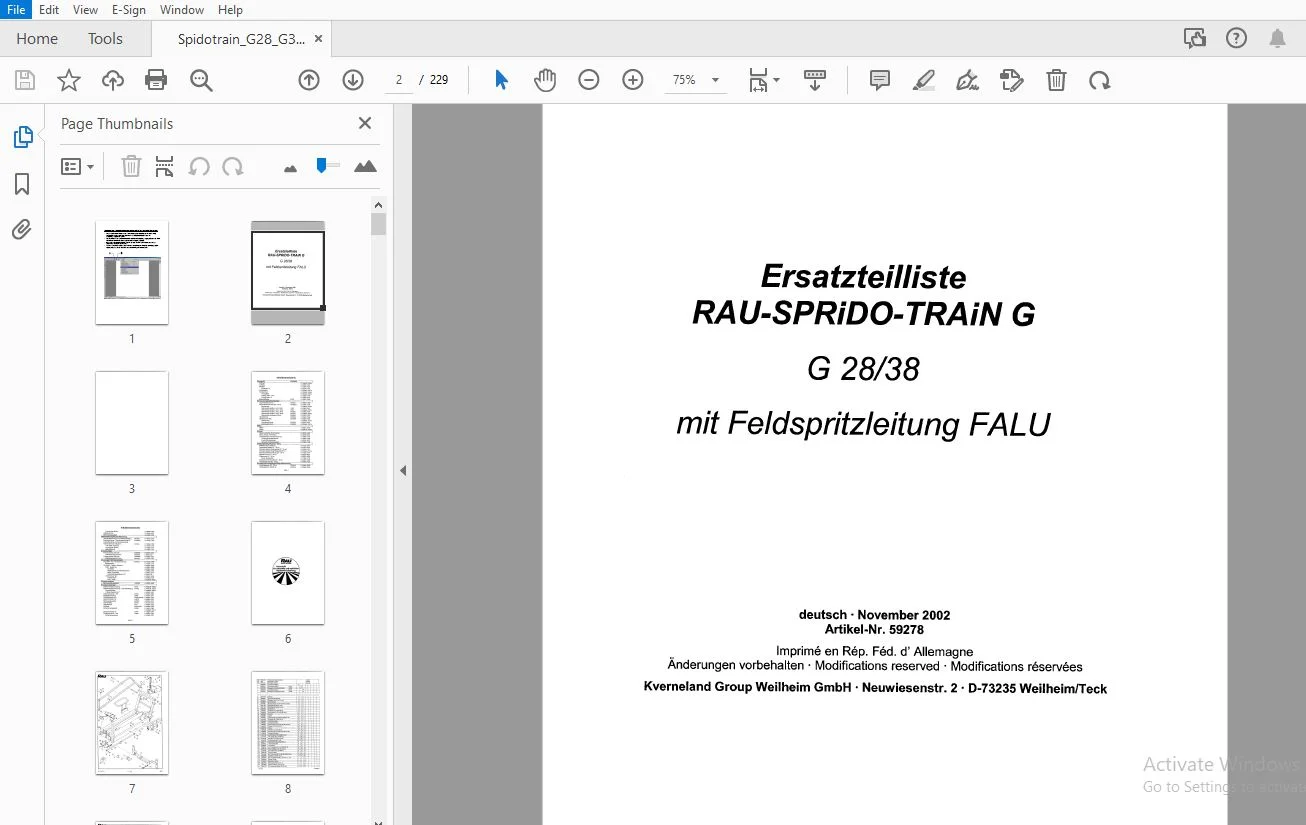Screen dimensions: 1306x825
Task: Click the Save file icon
Action: [24, 81]
